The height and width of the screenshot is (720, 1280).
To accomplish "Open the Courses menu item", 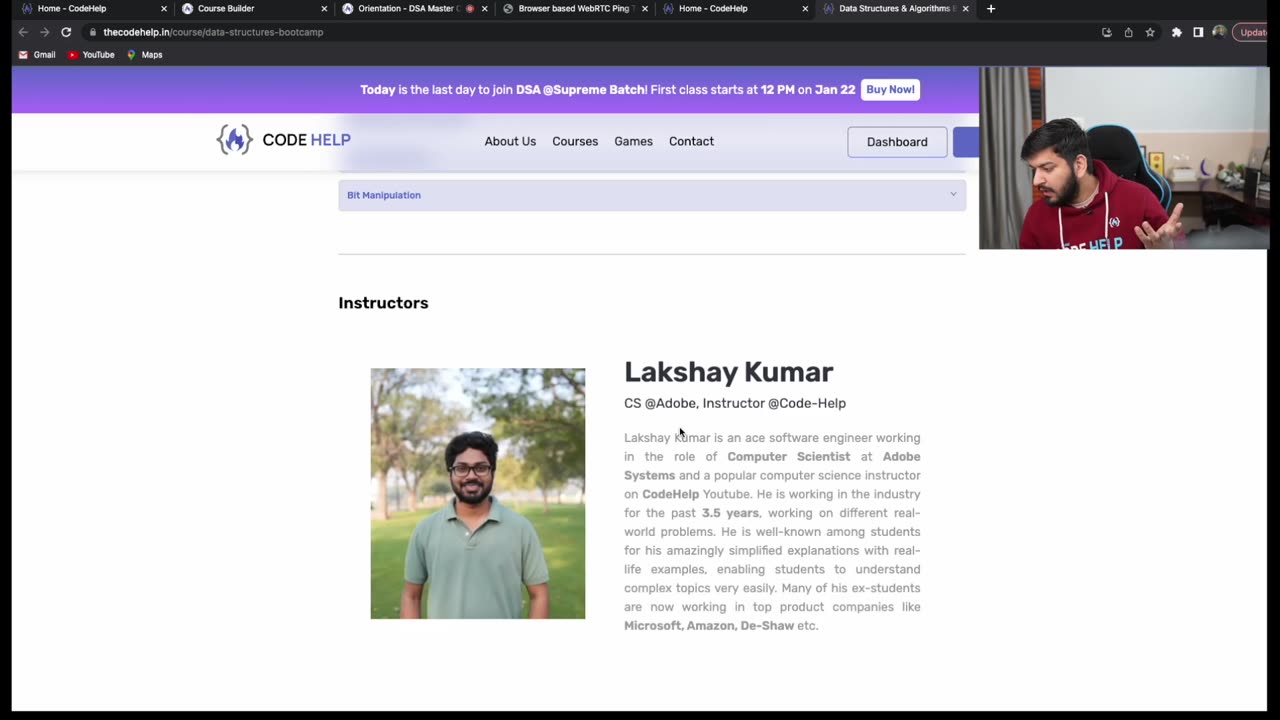I will tap(575, 141).
